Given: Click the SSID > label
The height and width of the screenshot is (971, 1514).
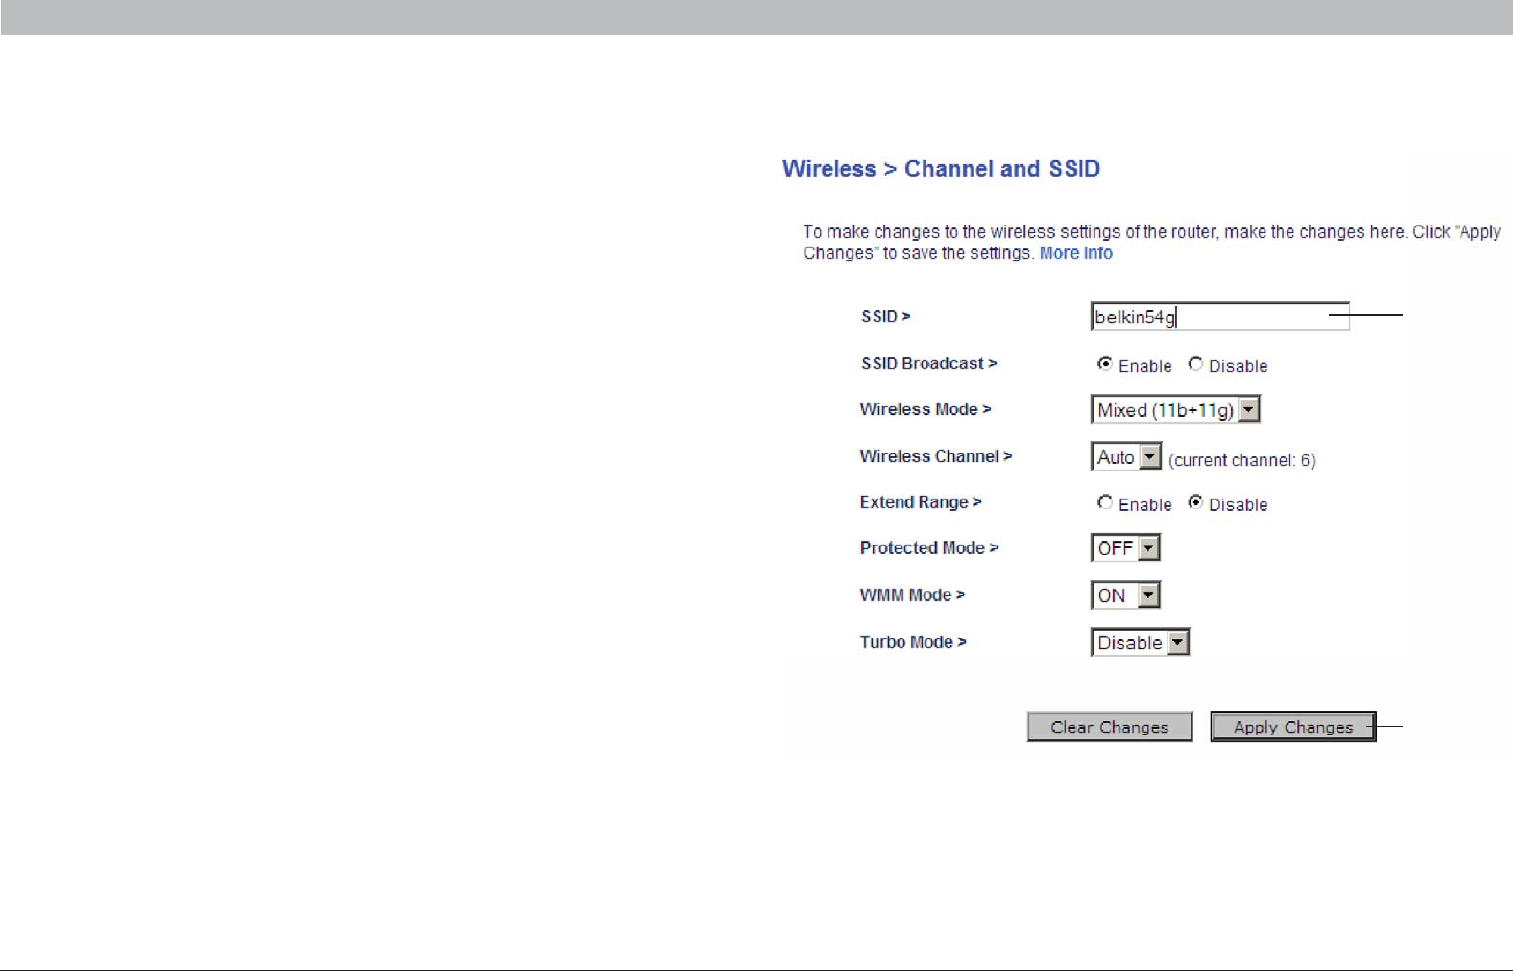Looking at the screenshot, I should (886, 317).
